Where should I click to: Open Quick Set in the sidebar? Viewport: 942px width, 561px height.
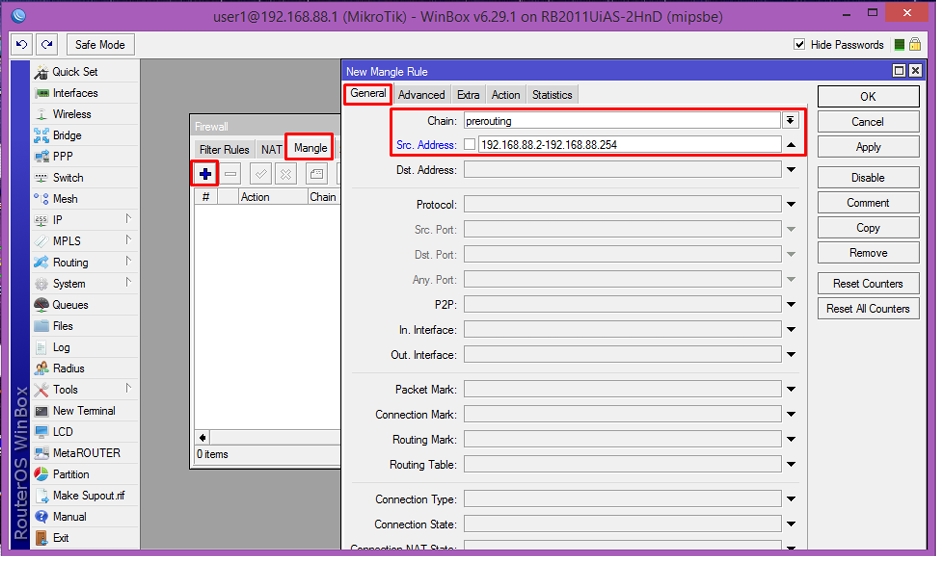coord(74,72)
